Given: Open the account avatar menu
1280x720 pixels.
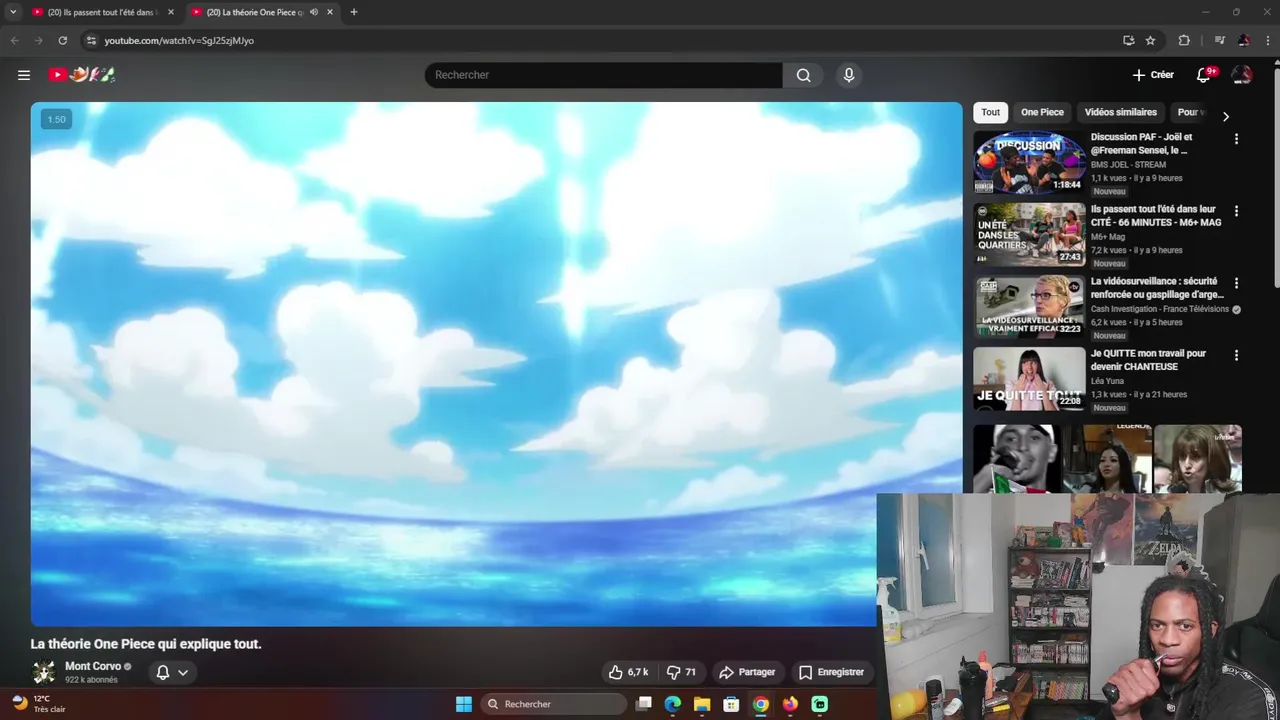Looking at the screenshot, I should click(x=1242, y=75).
